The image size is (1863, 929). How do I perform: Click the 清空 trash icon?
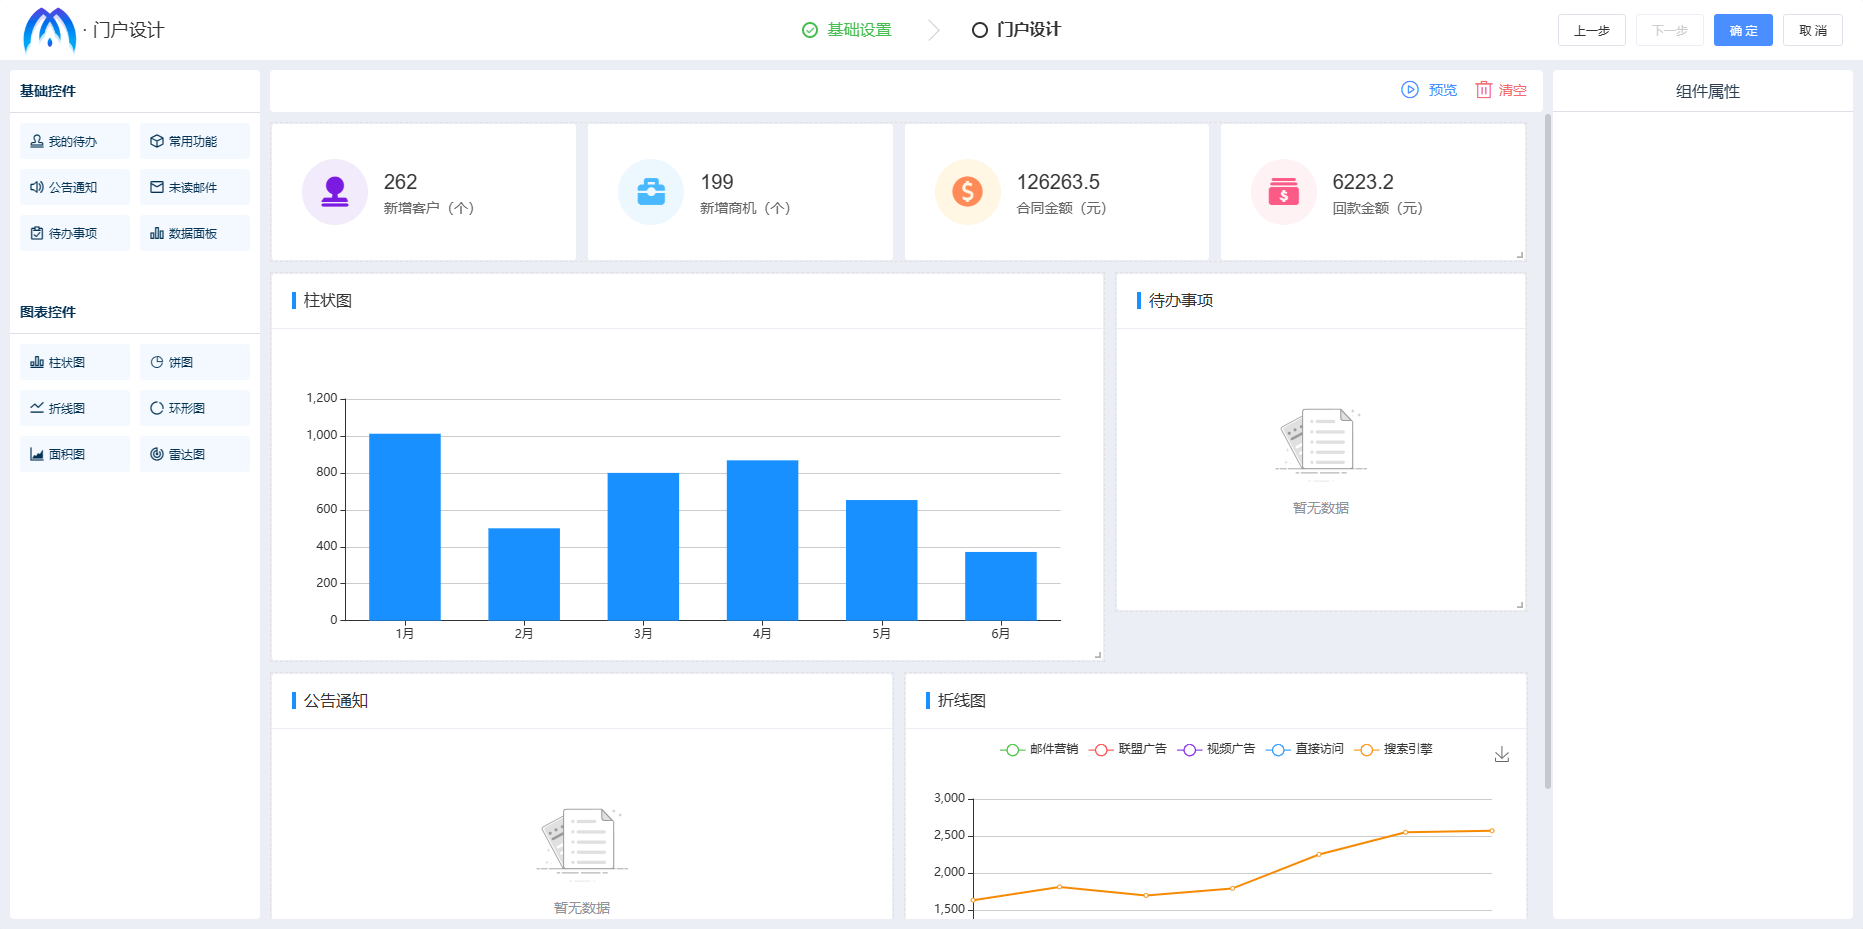point(1484,90)
